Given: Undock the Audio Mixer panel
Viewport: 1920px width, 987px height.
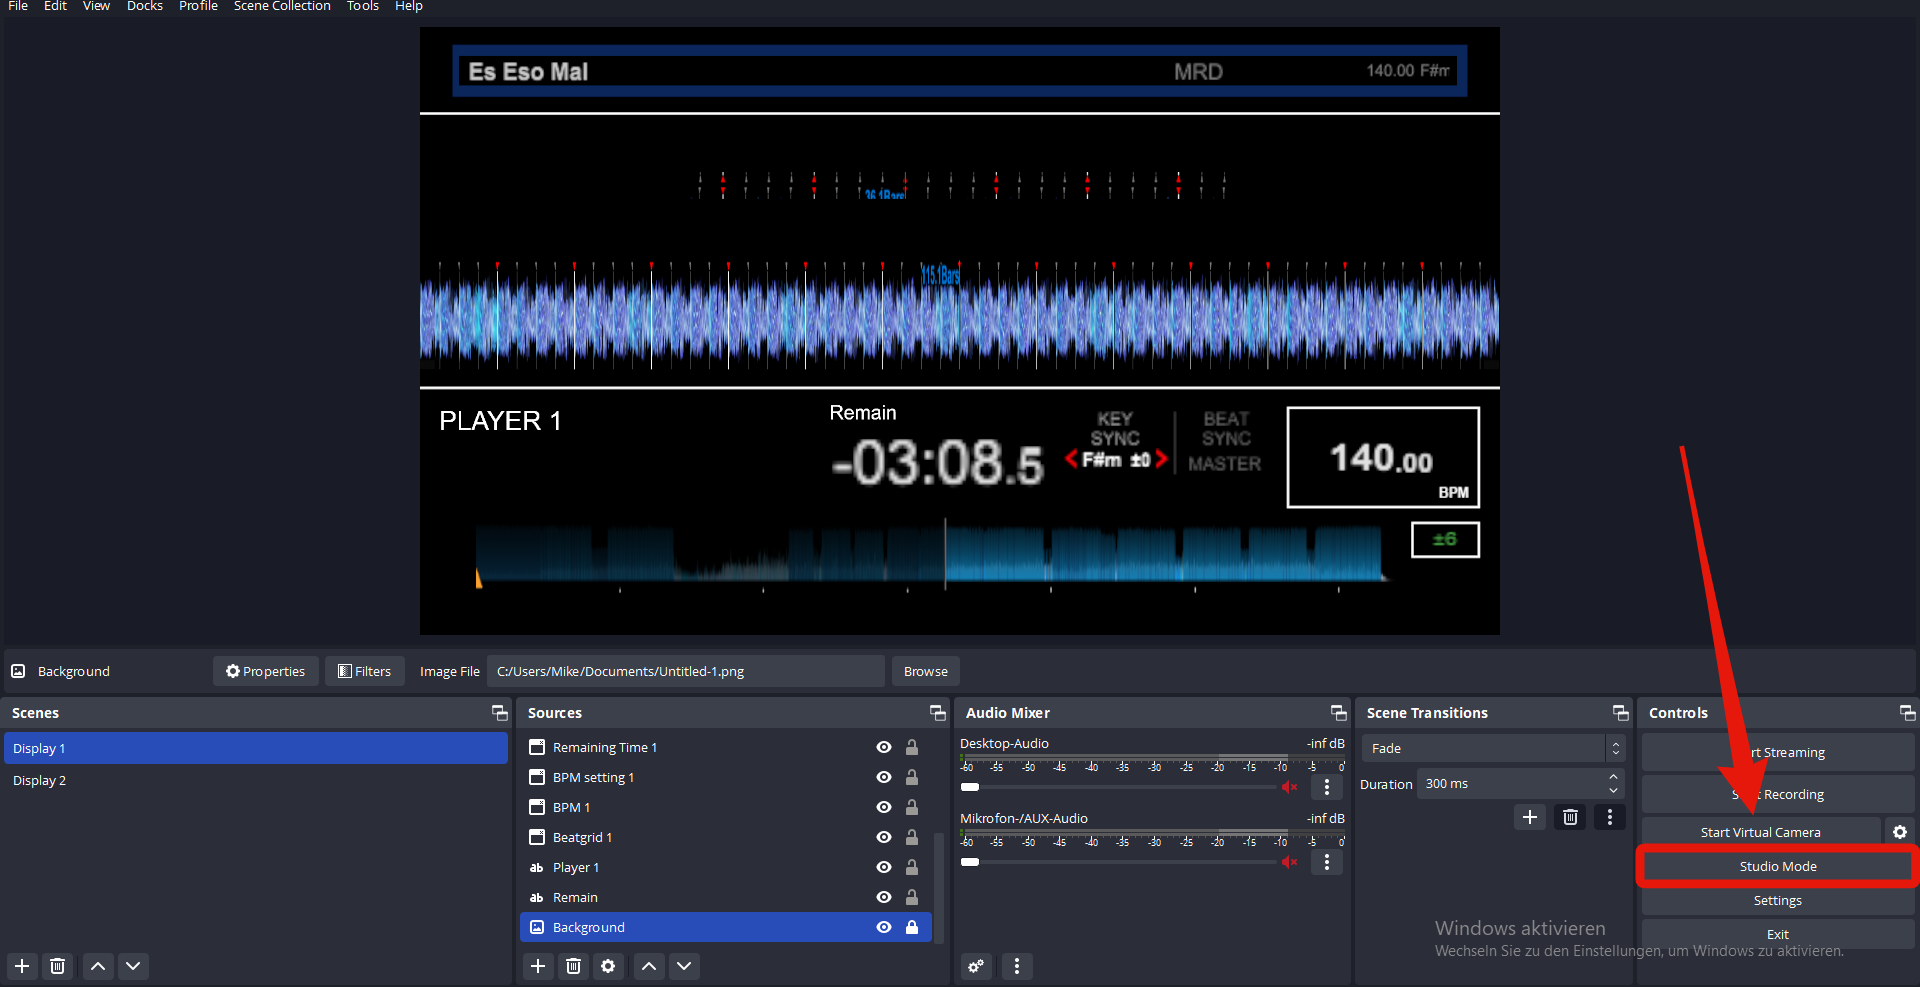Looking at the screenshot, I should tap(1338, 713).
